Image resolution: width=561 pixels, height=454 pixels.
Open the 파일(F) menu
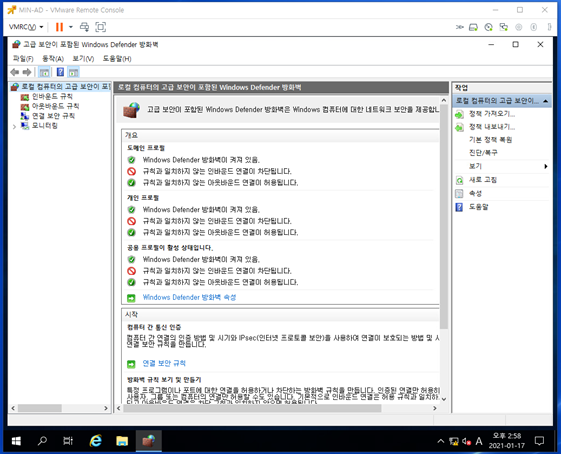coord(23,59)
